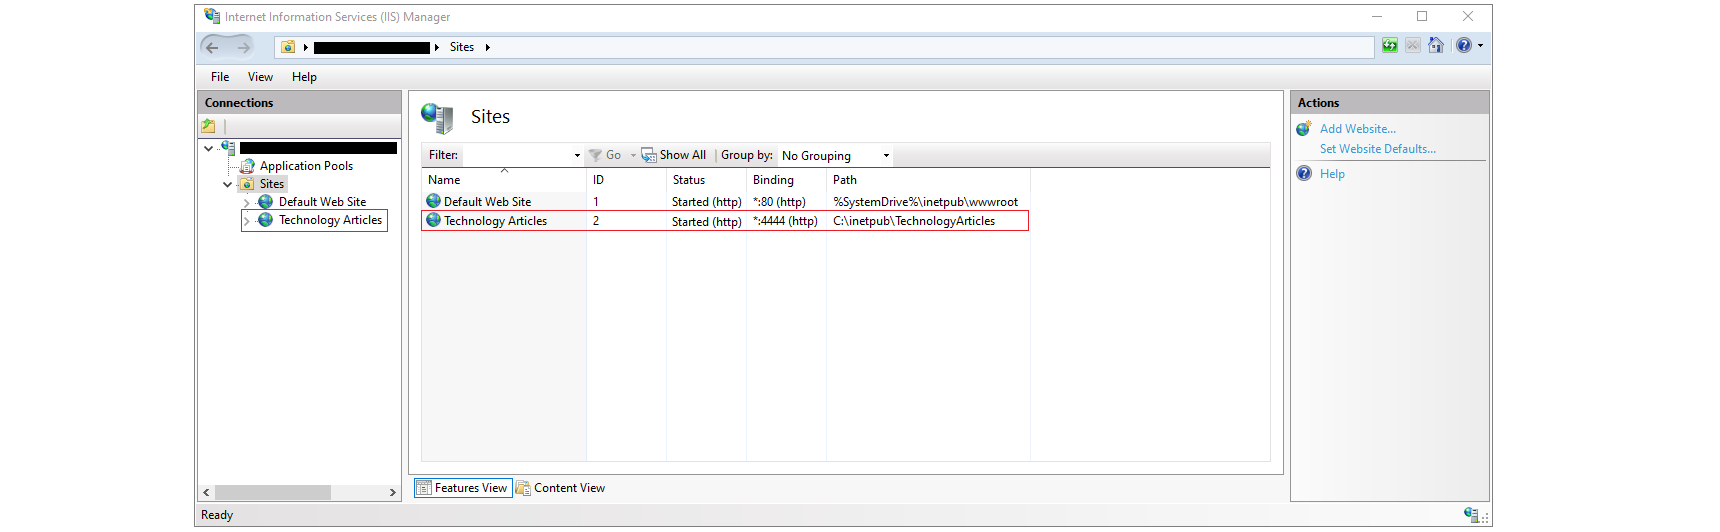Viewport: 1720px width, 532px height.
Task: Expand Default Web Site tree node
Action: pyautogui.click(x=246, y=203)
